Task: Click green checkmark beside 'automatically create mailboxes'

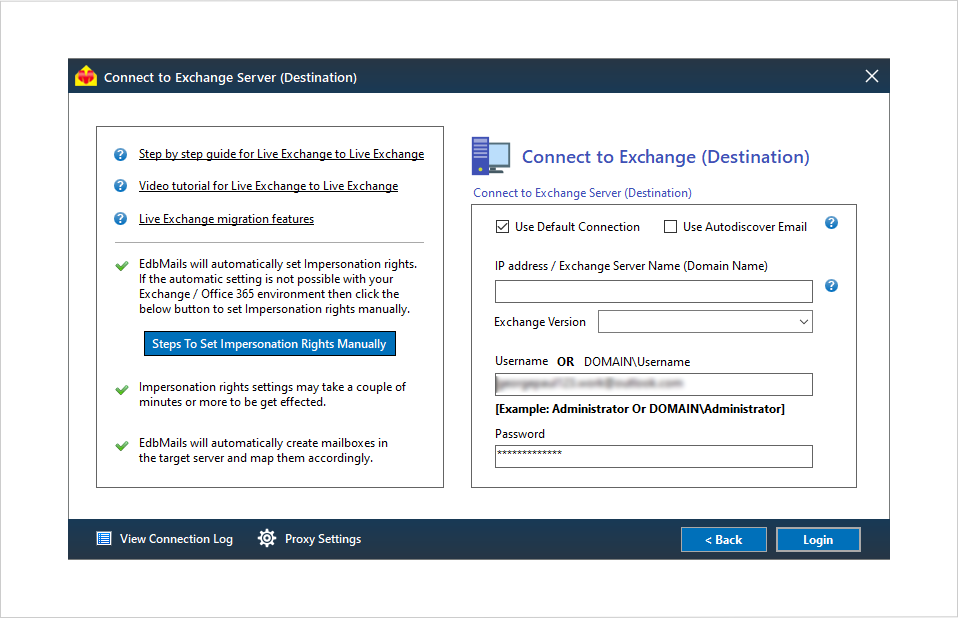Action: point(122,446)
